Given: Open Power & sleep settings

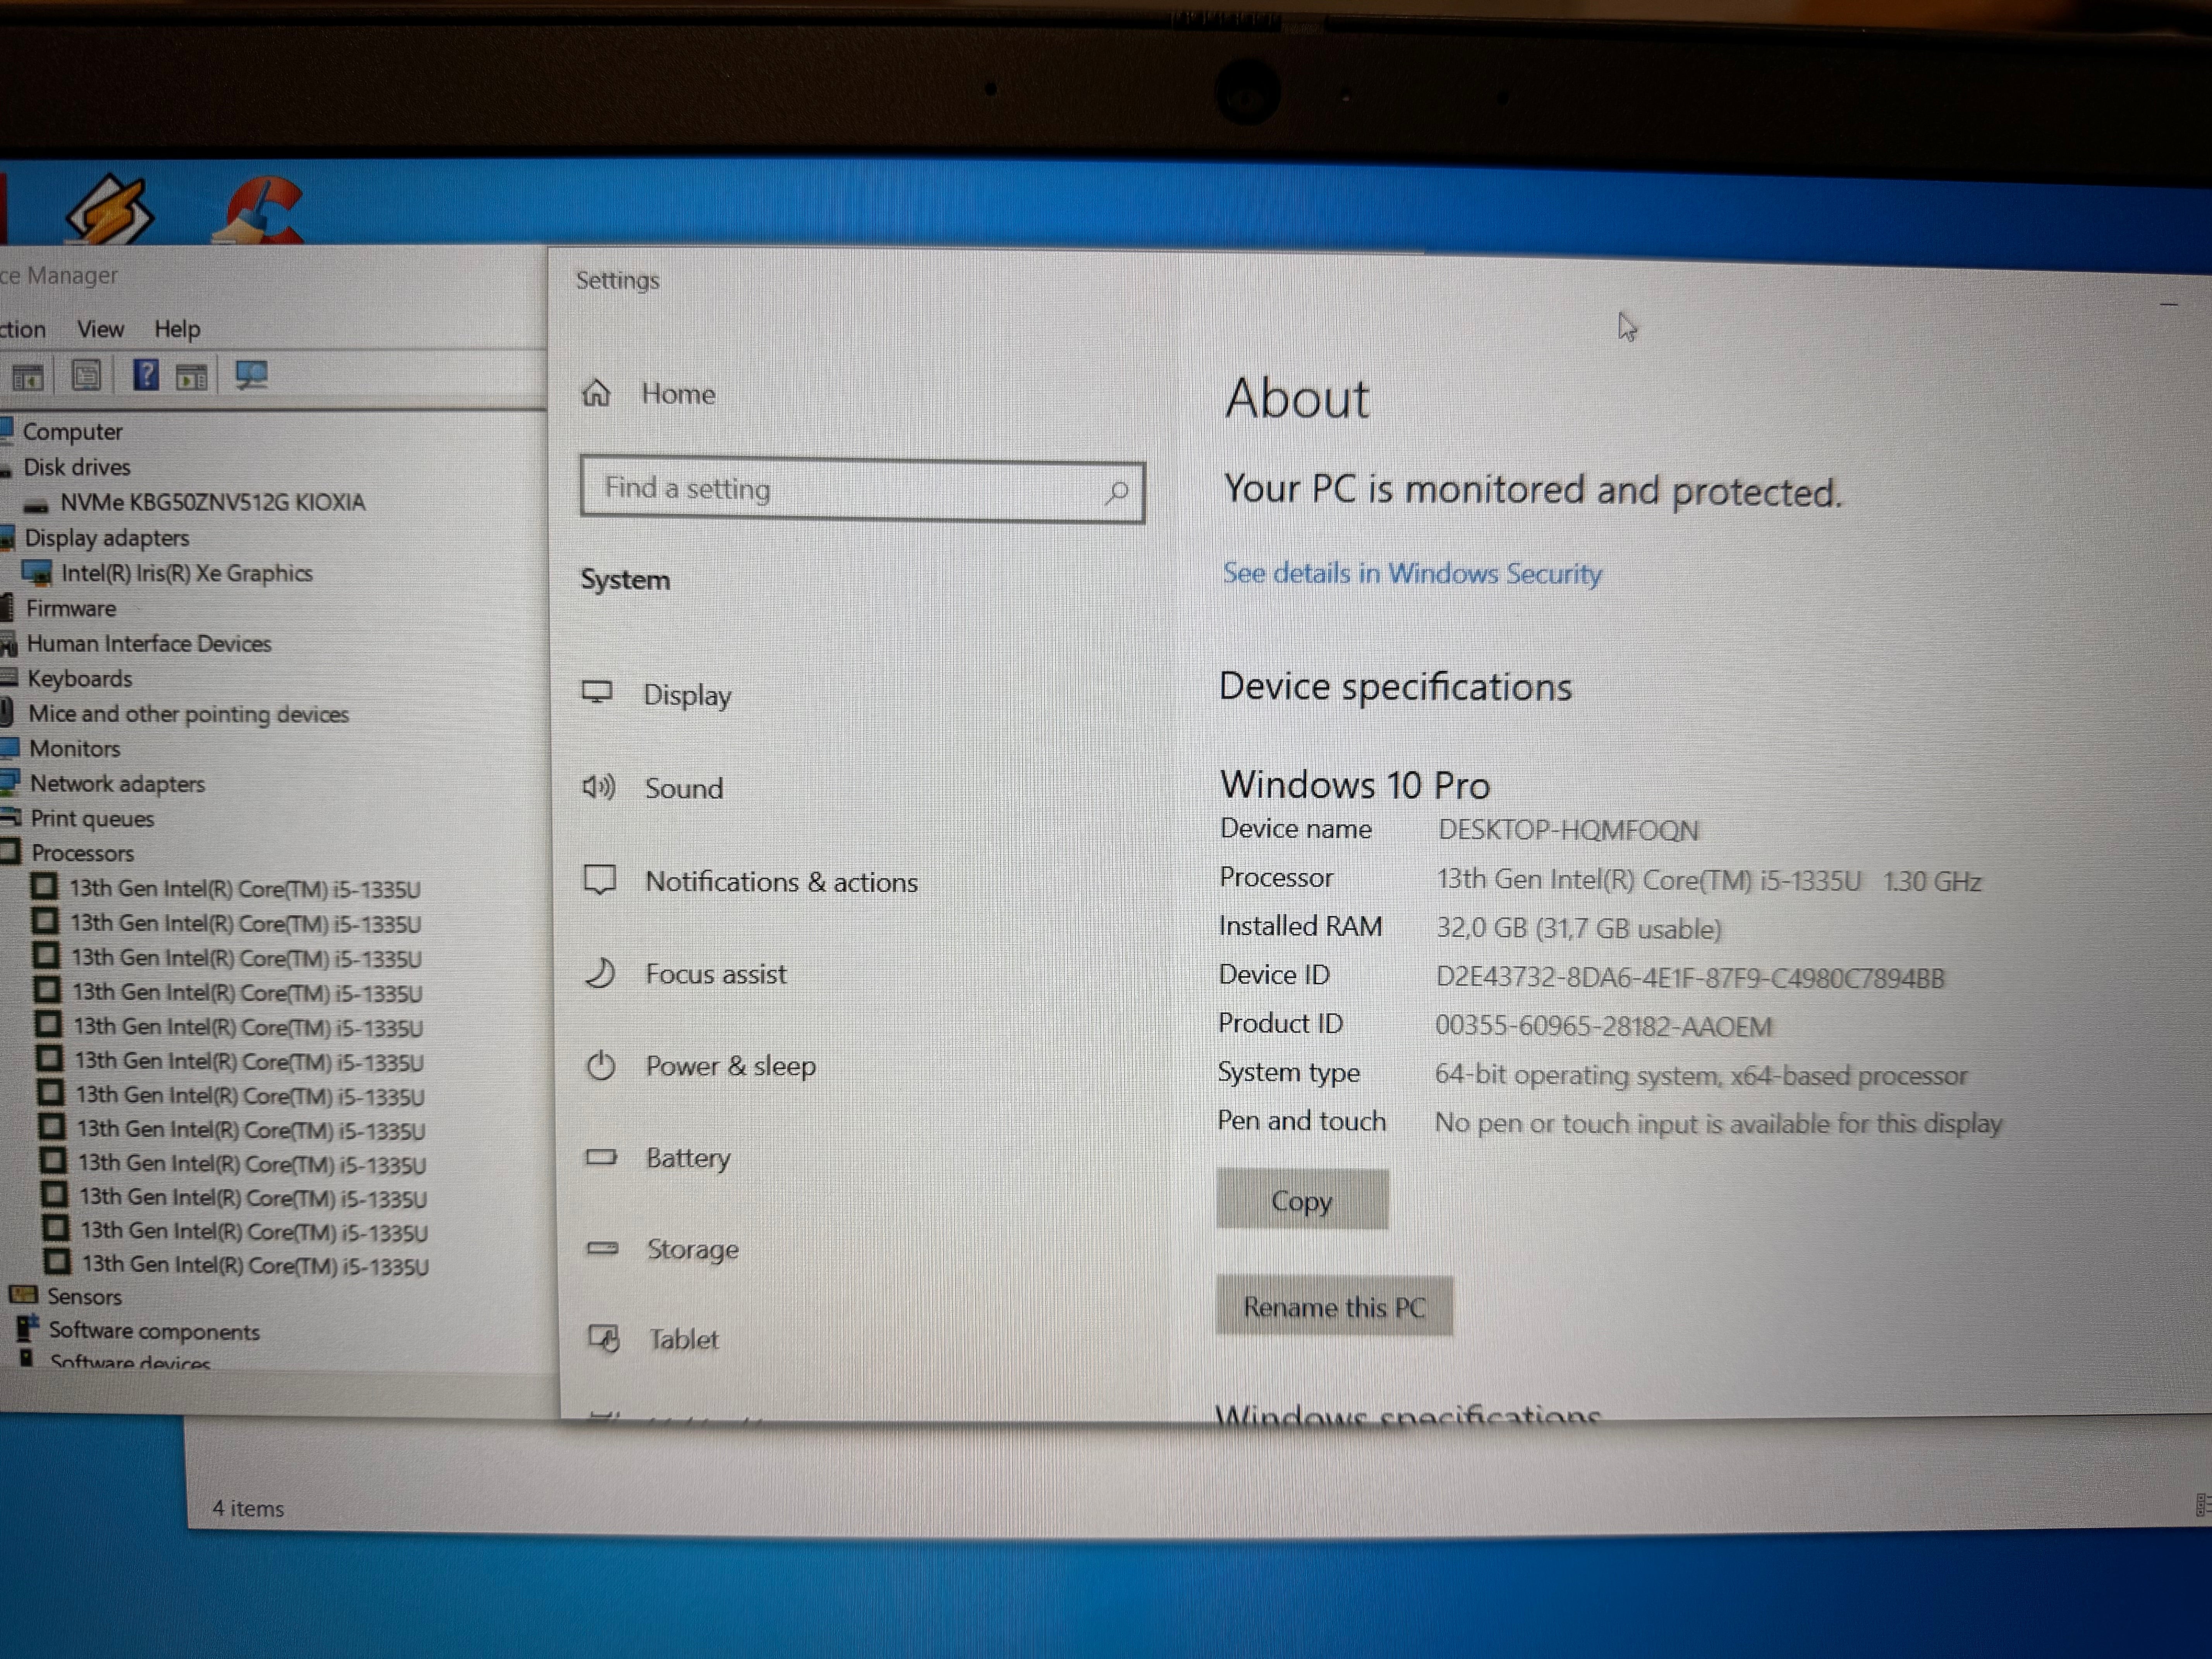Looking at the screenshot, I should (731, 1066).
